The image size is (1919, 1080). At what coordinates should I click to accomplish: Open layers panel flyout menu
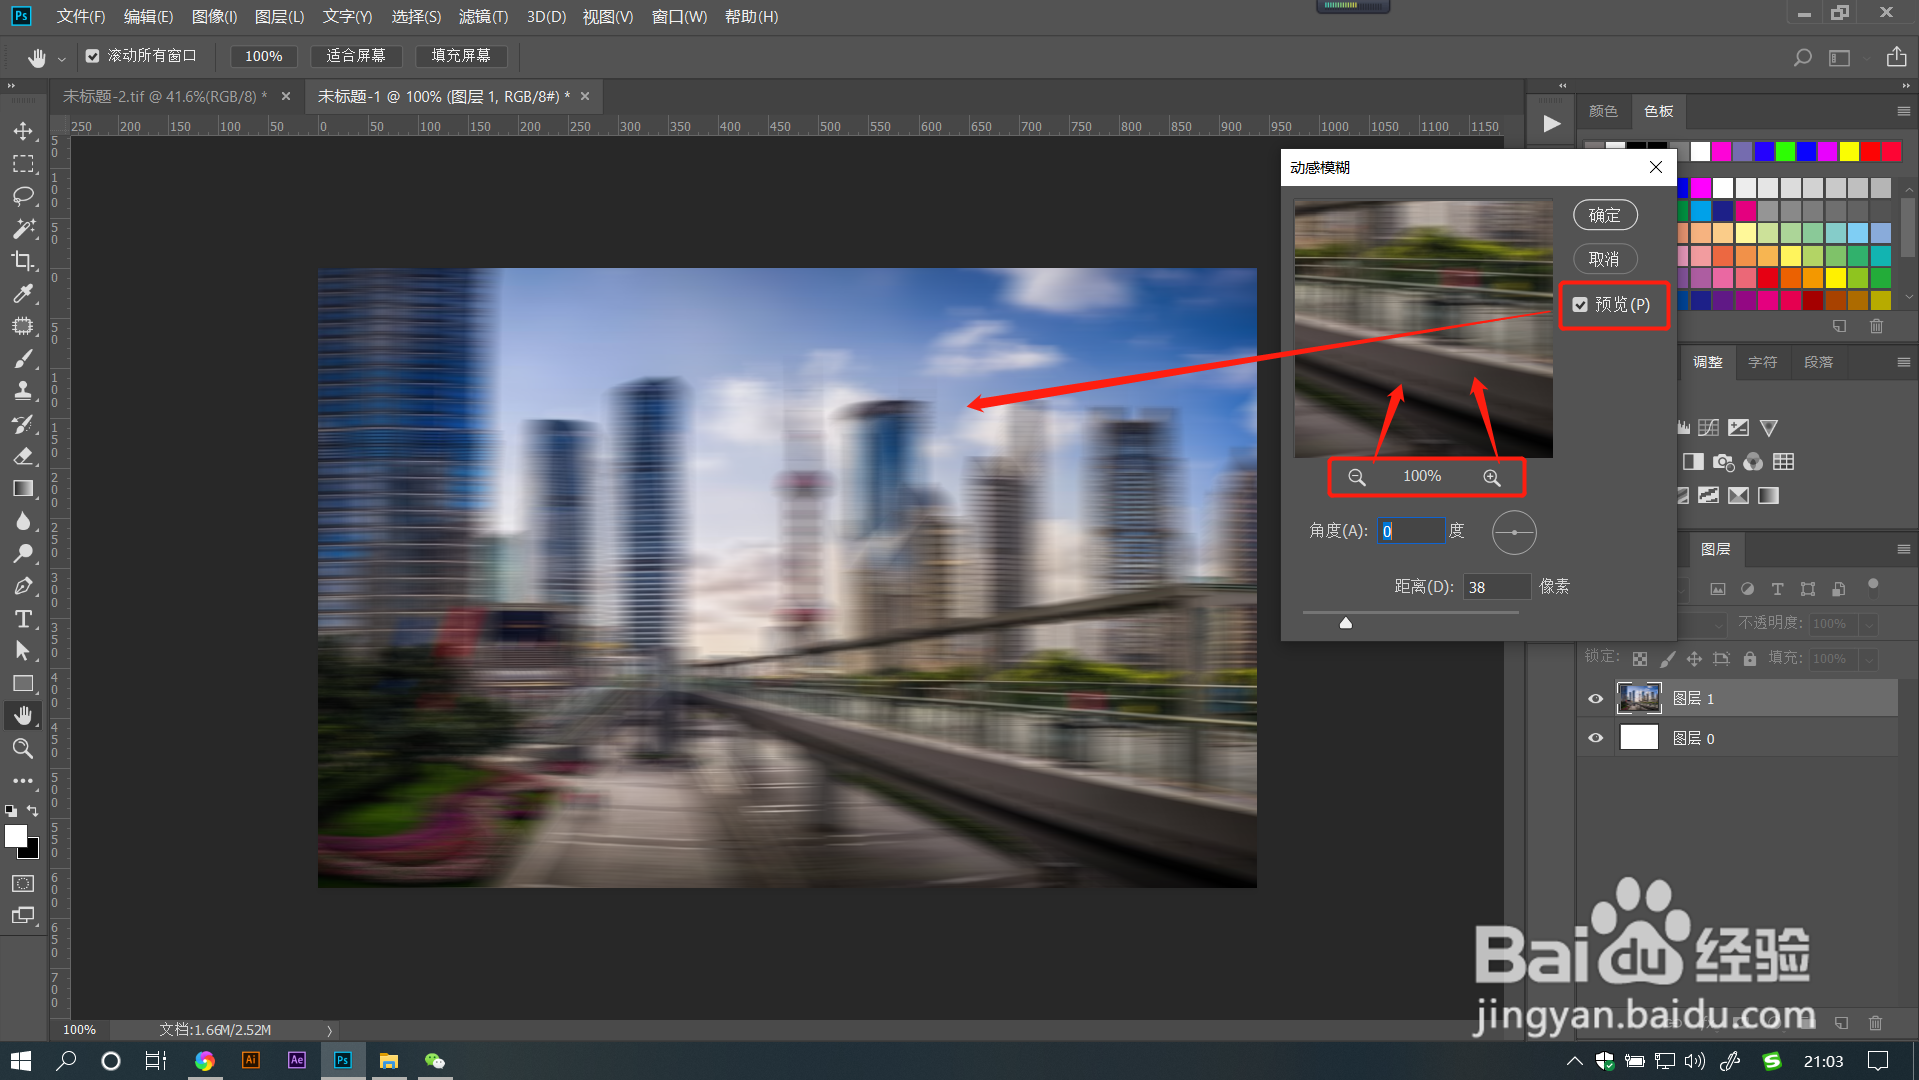[1903, 549]
